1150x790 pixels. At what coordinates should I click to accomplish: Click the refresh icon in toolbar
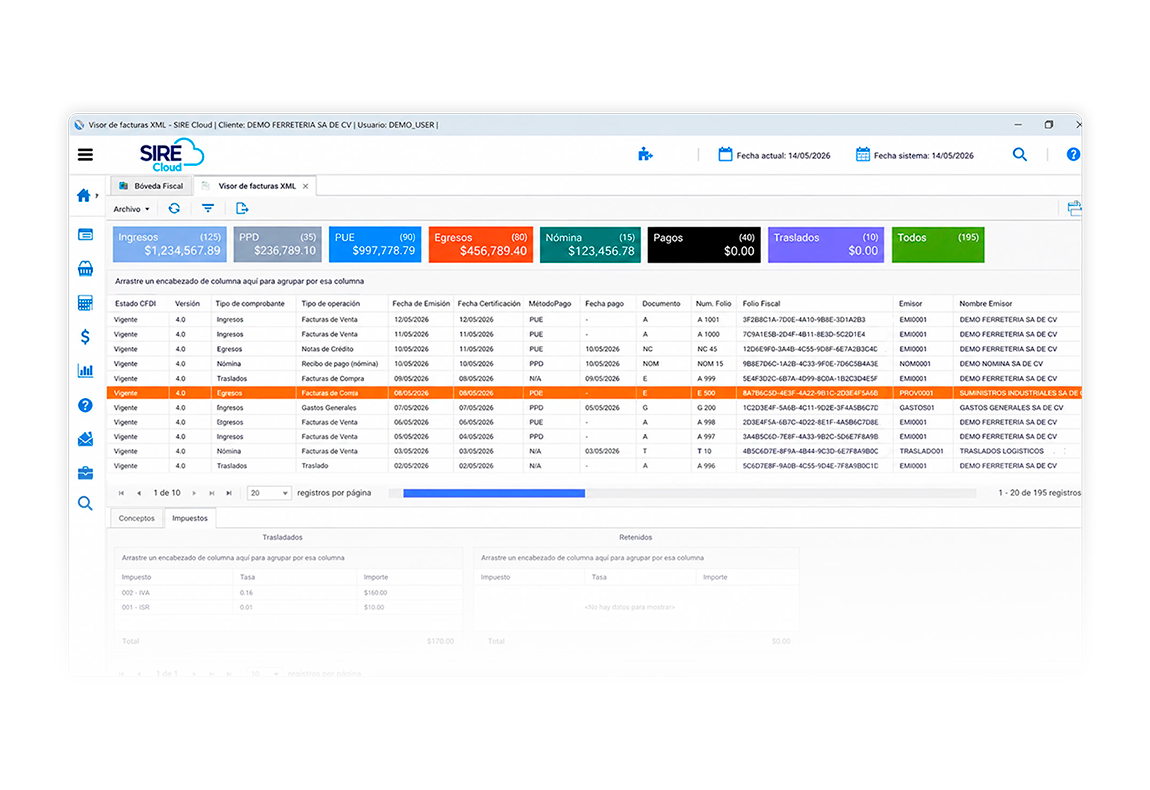[174, 208]
